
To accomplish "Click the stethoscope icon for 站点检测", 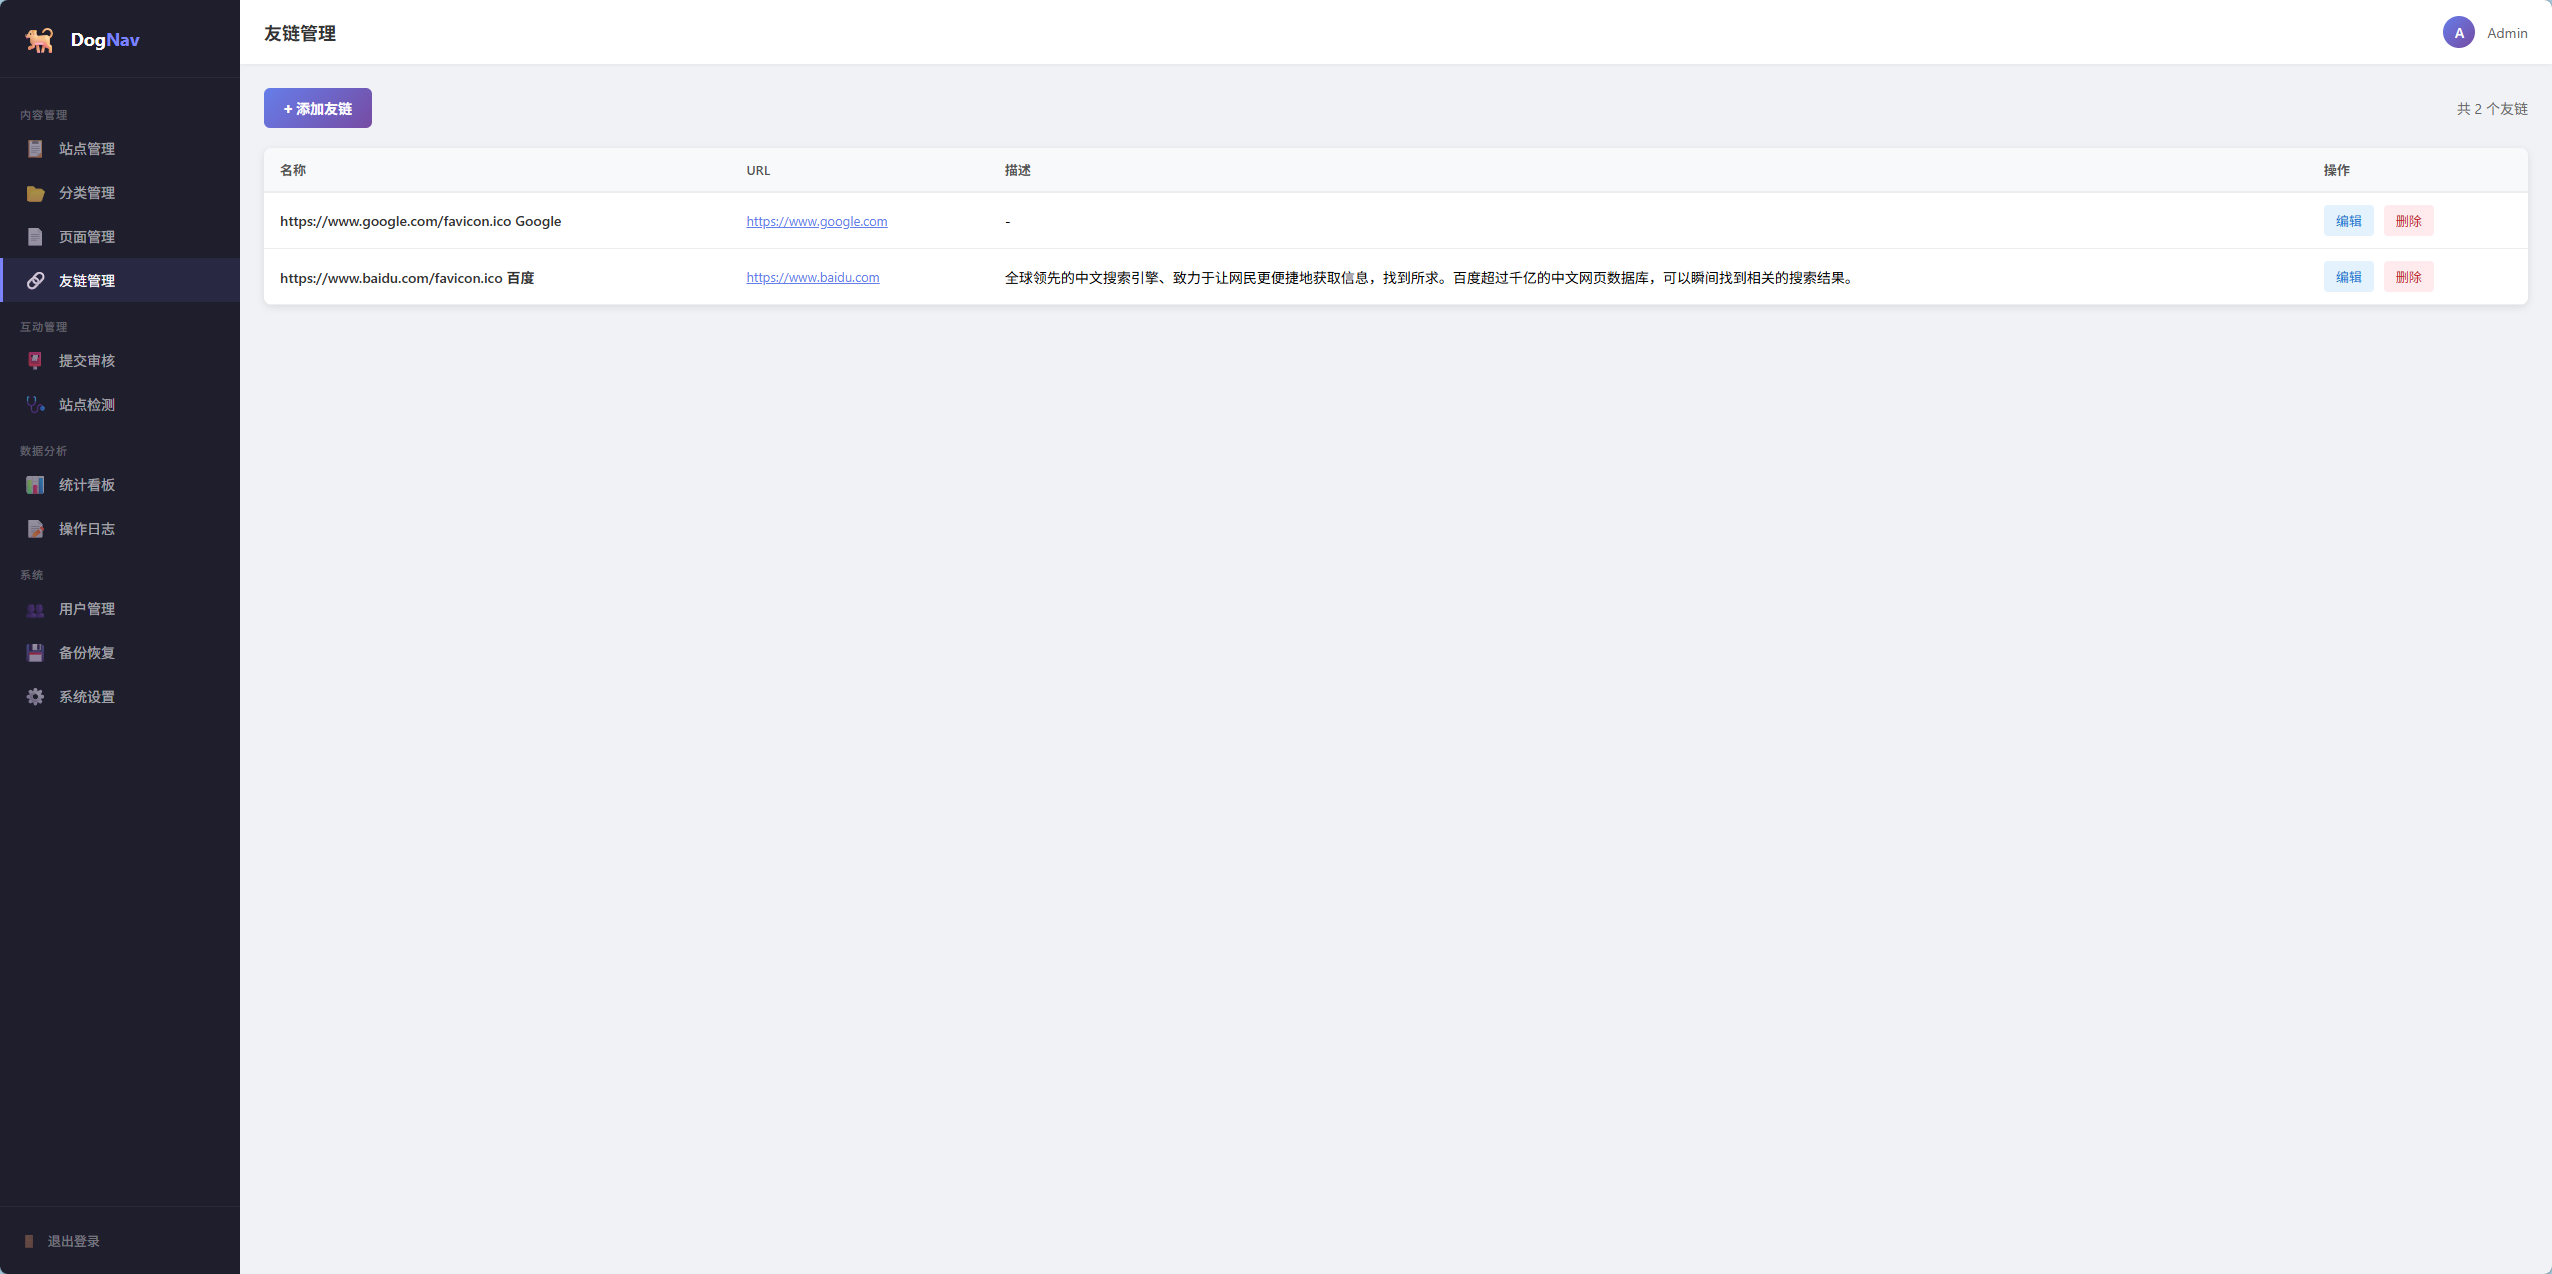I will click(35, 405).
